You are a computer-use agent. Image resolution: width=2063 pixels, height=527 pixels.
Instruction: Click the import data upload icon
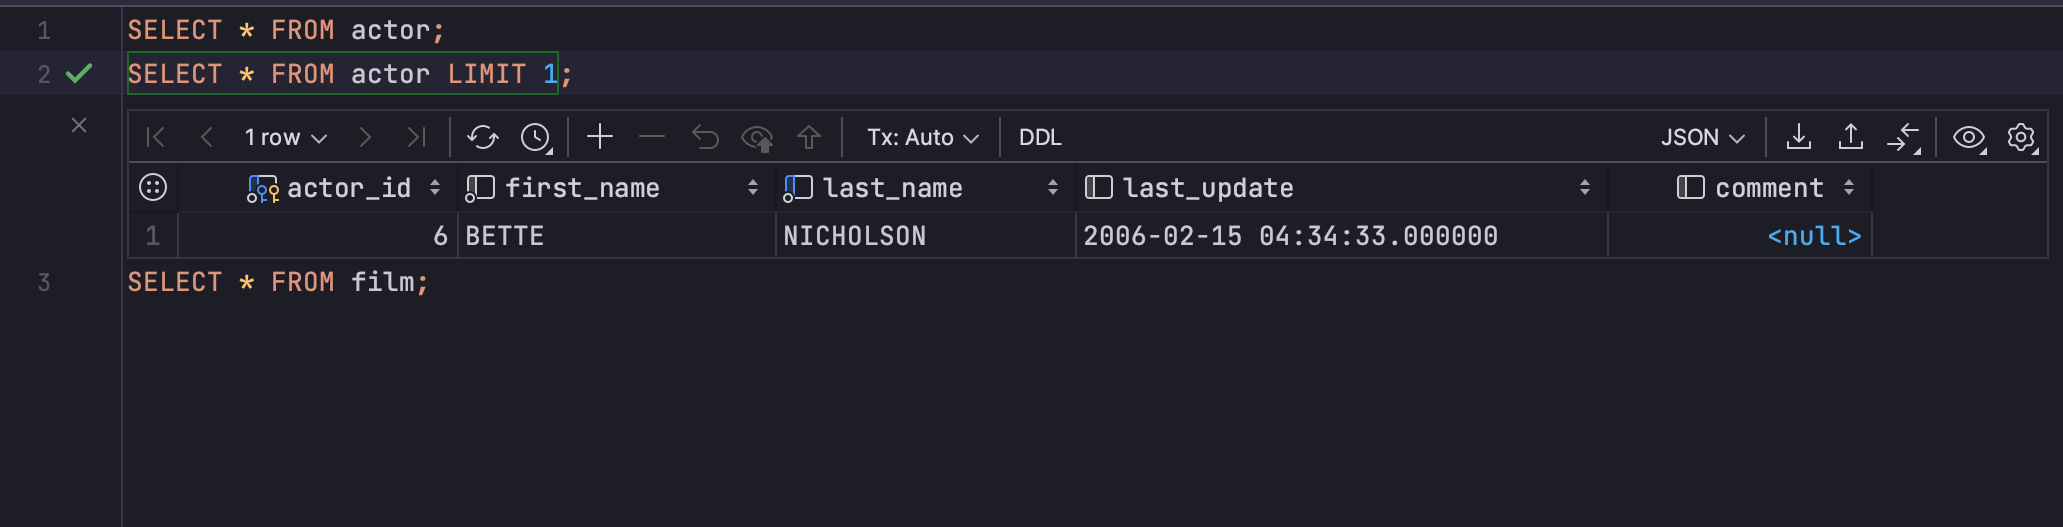pos(1851,137)
